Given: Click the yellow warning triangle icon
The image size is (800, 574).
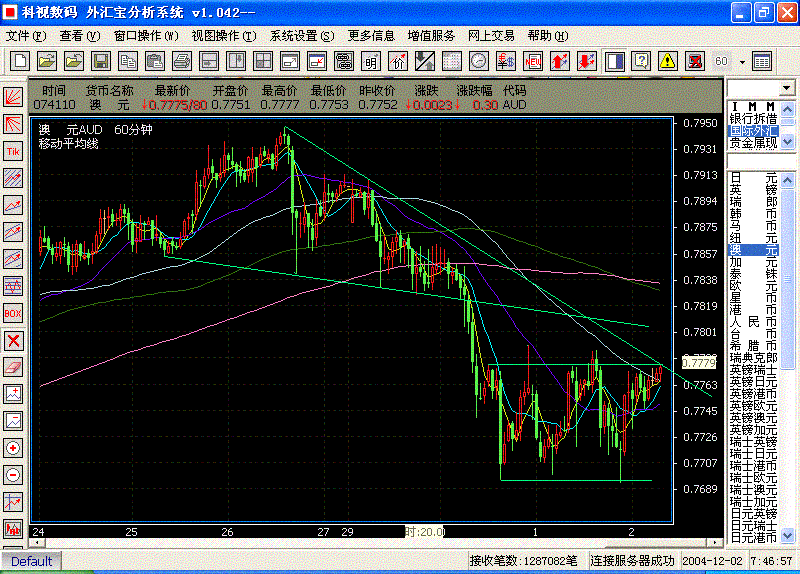Looking at the screenshot, I should pyautogui.click(x=667, y=61).
